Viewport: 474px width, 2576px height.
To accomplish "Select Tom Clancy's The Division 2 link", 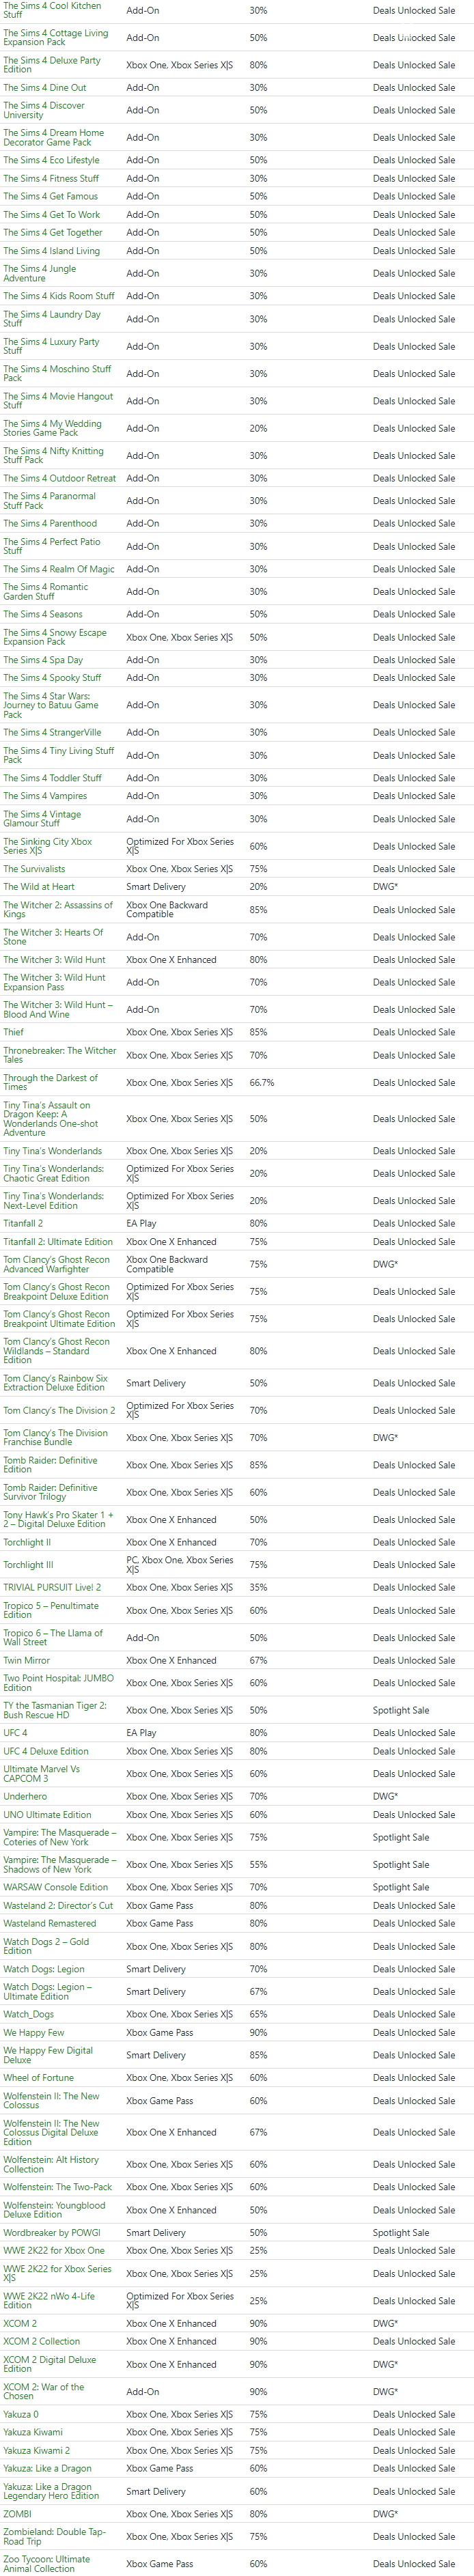I will (59, 1410).
